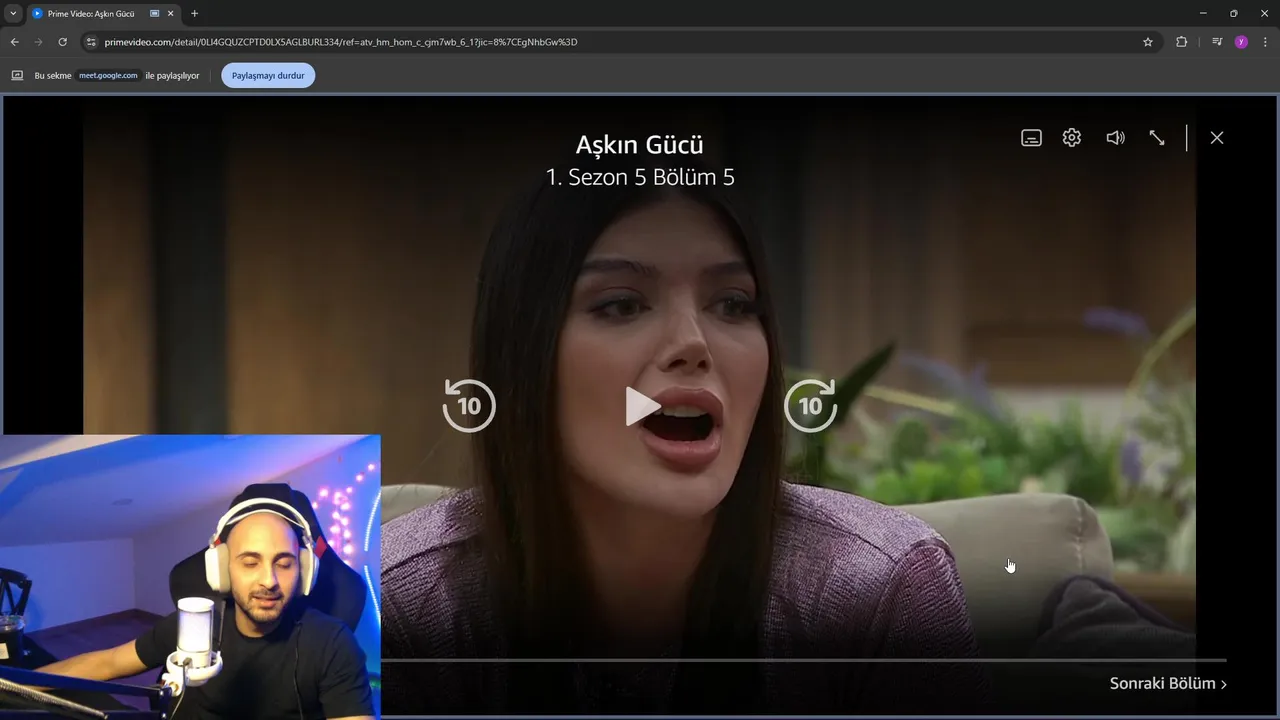Open the media control icon in toolbar
1280x720 pixels.
[1217, 42]
